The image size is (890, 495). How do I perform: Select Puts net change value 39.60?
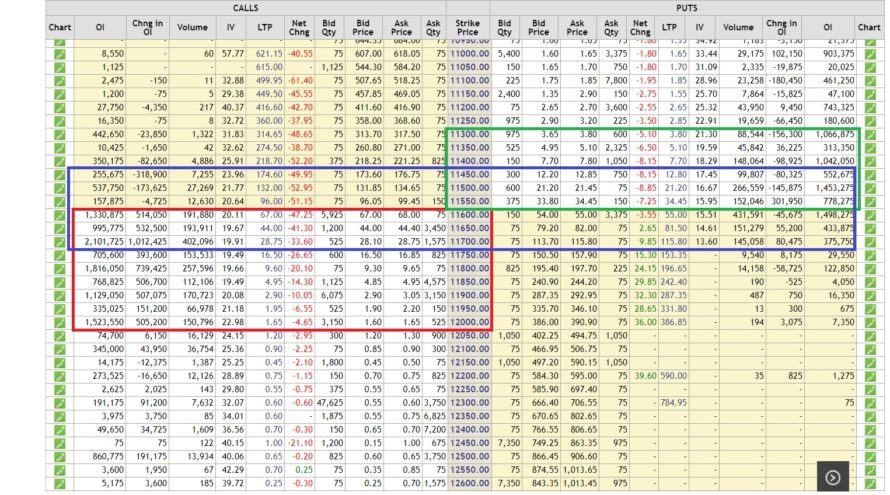click(645, 376)
